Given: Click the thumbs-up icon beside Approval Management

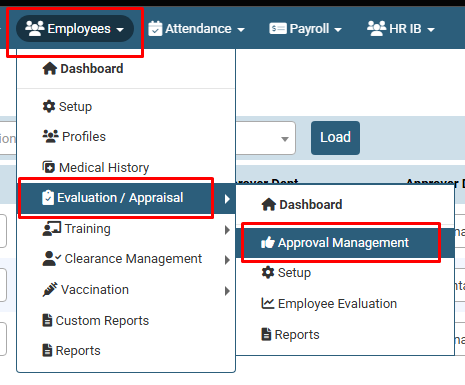Looking at the screenshot, I should (x=268, y=242).
